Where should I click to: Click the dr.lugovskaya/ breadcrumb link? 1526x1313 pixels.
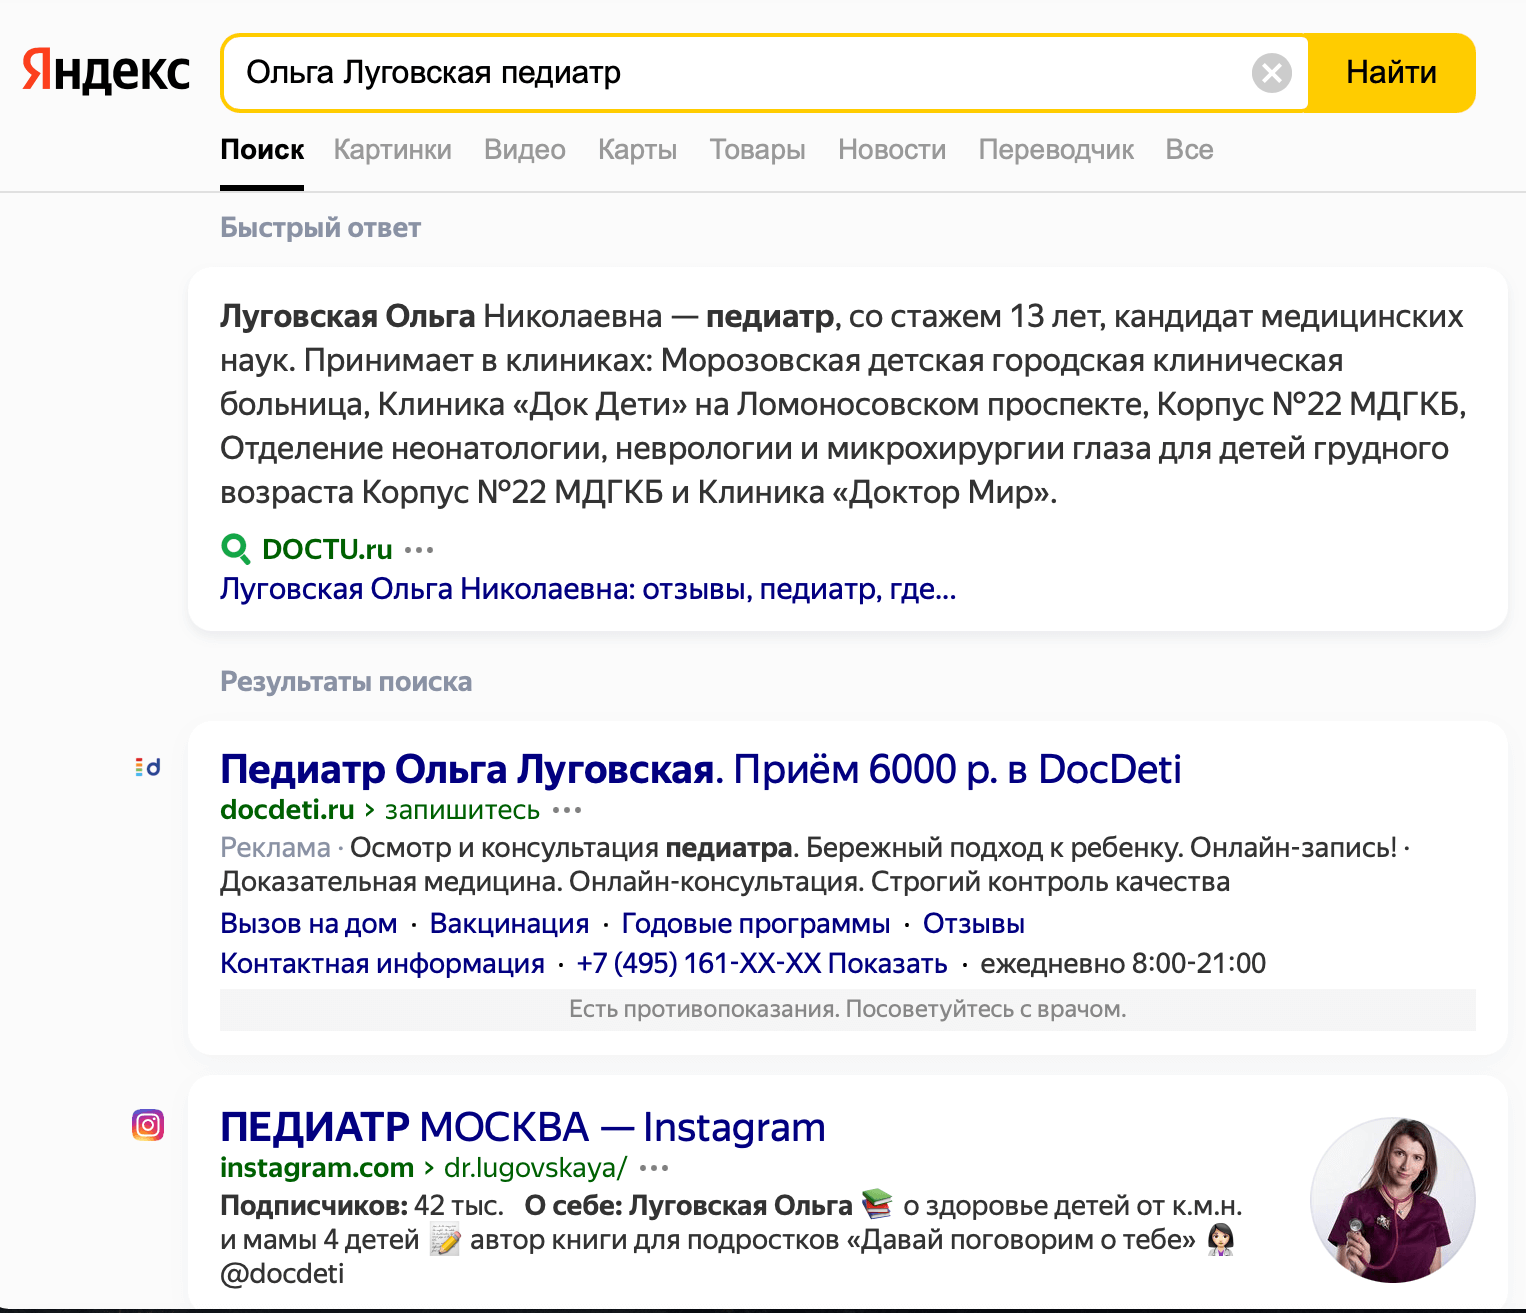[535, 1167]
